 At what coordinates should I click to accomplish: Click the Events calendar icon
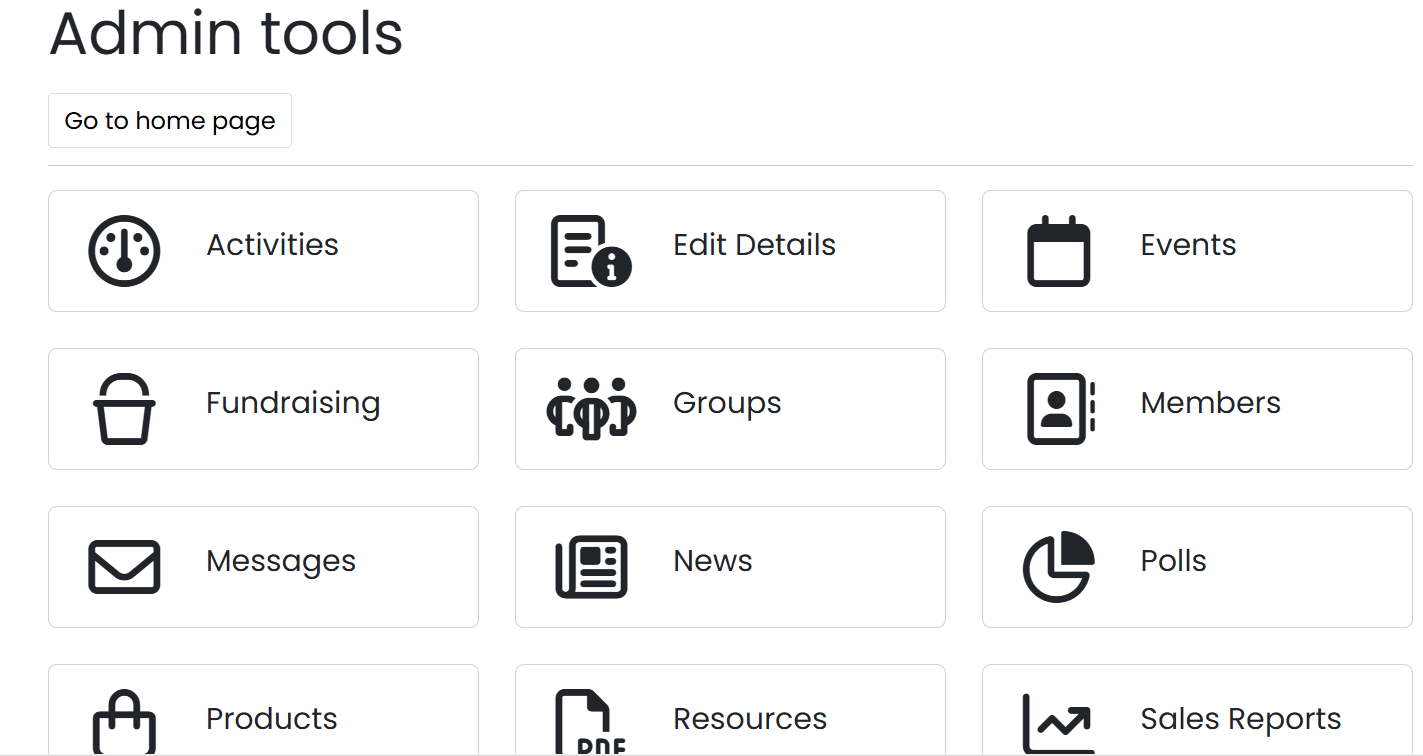pyautogui.click(x=1059, y=251)
